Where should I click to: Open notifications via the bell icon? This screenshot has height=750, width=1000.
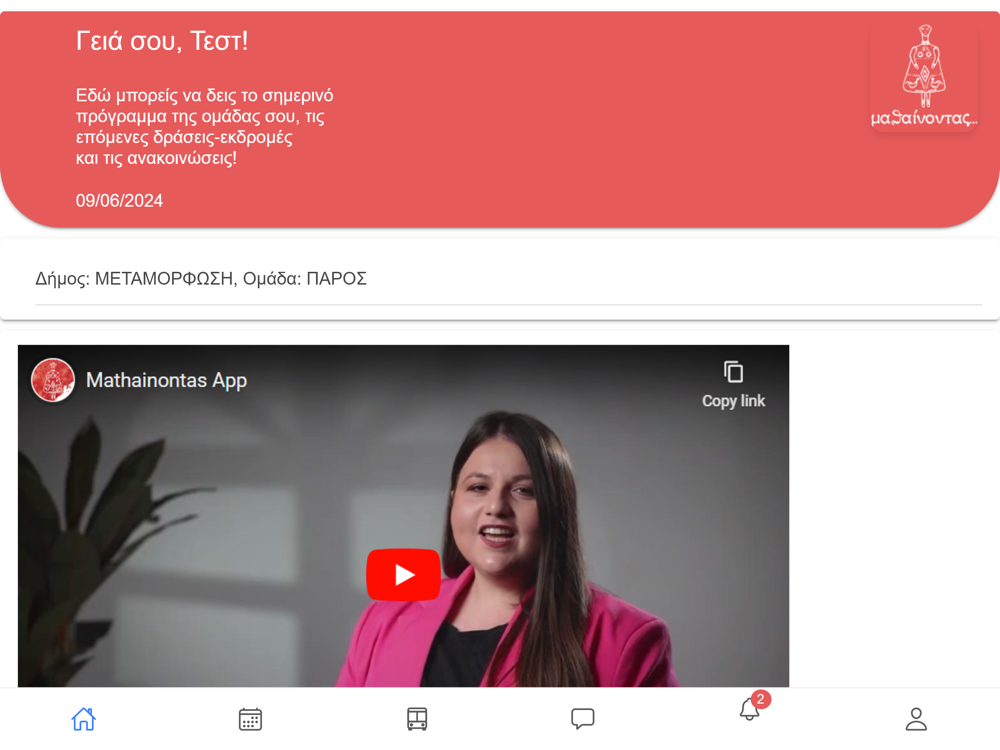point(749,709)
